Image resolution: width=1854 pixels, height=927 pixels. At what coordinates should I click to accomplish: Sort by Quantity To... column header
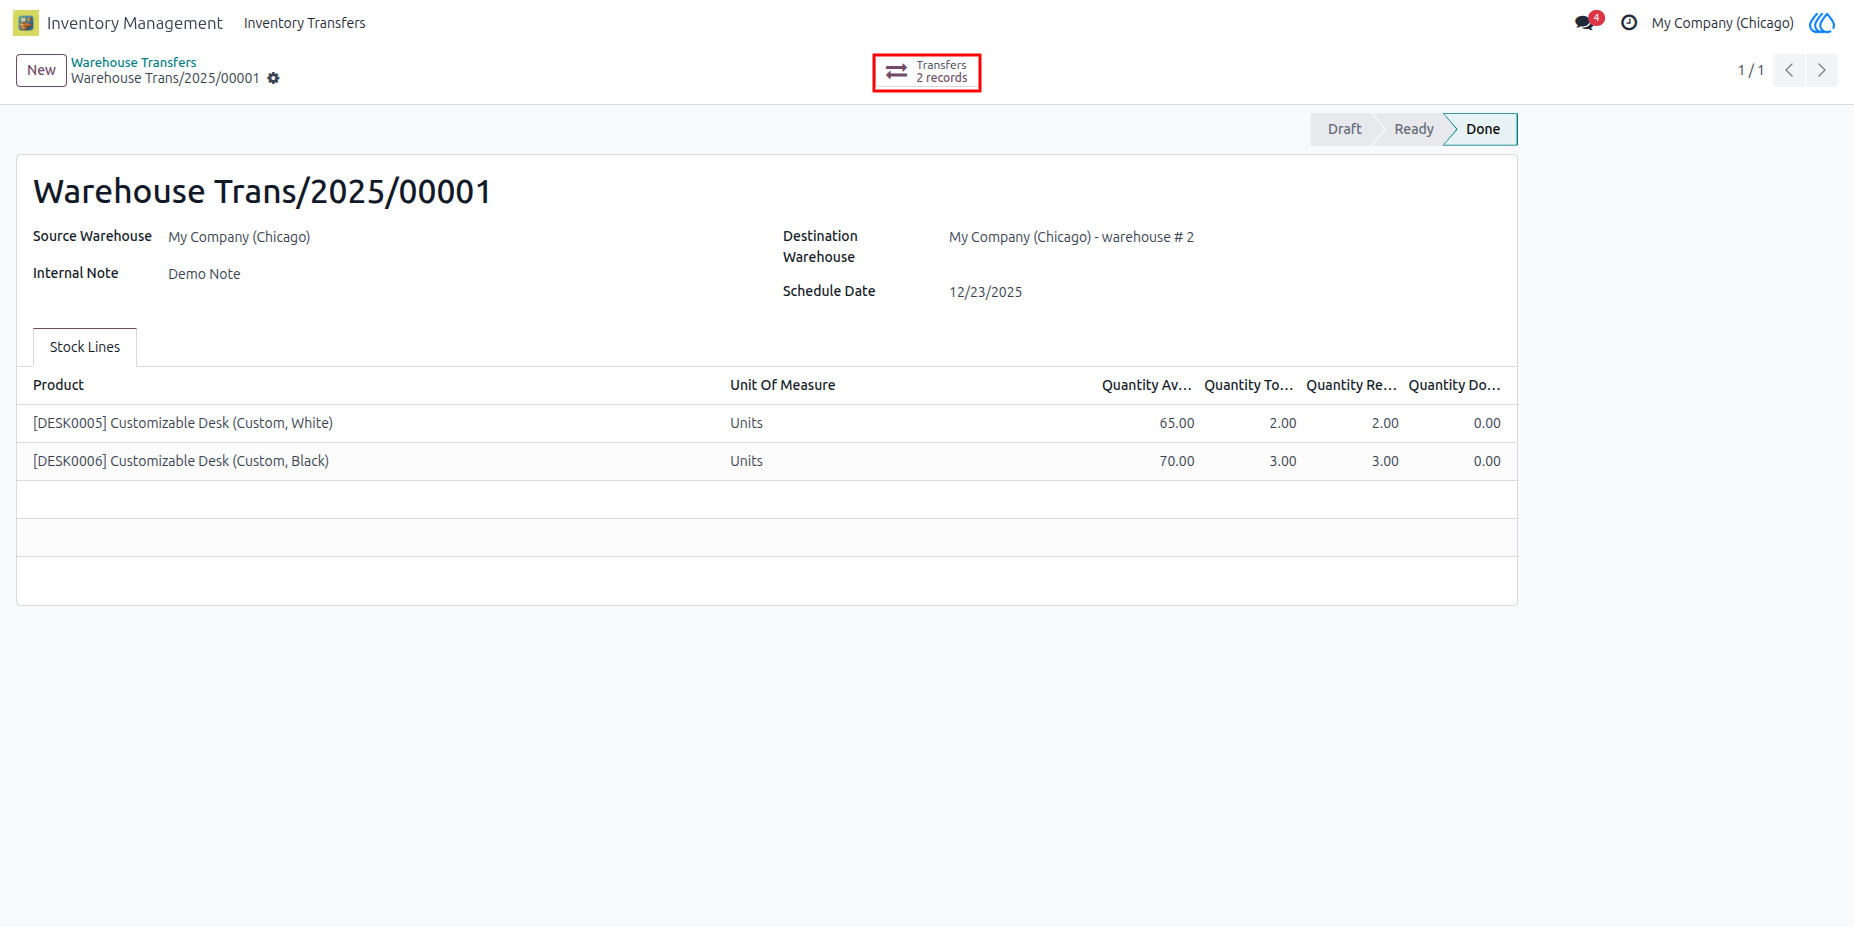1249,385
